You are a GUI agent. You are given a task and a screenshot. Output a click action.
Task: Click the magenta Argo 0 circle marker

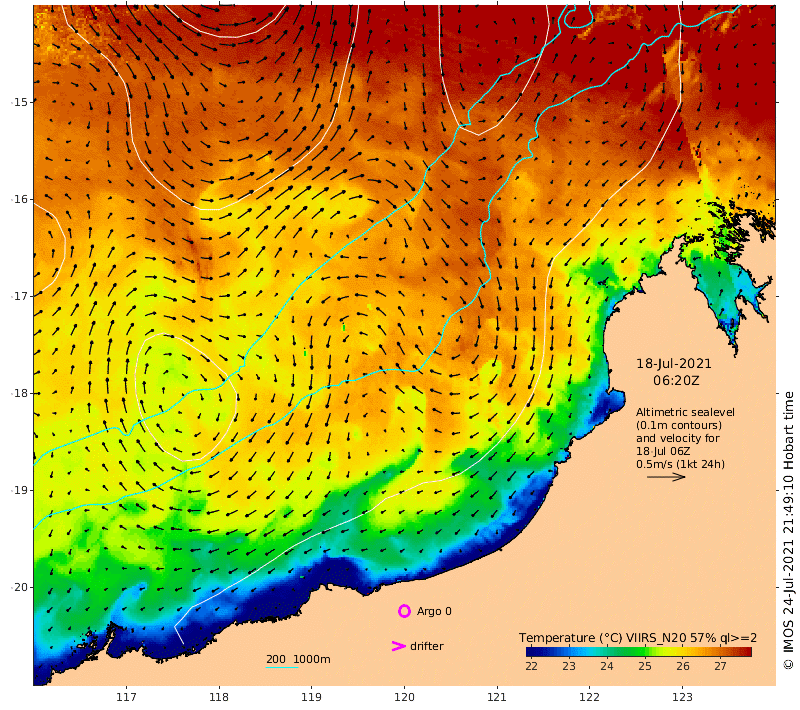(404, 611)
